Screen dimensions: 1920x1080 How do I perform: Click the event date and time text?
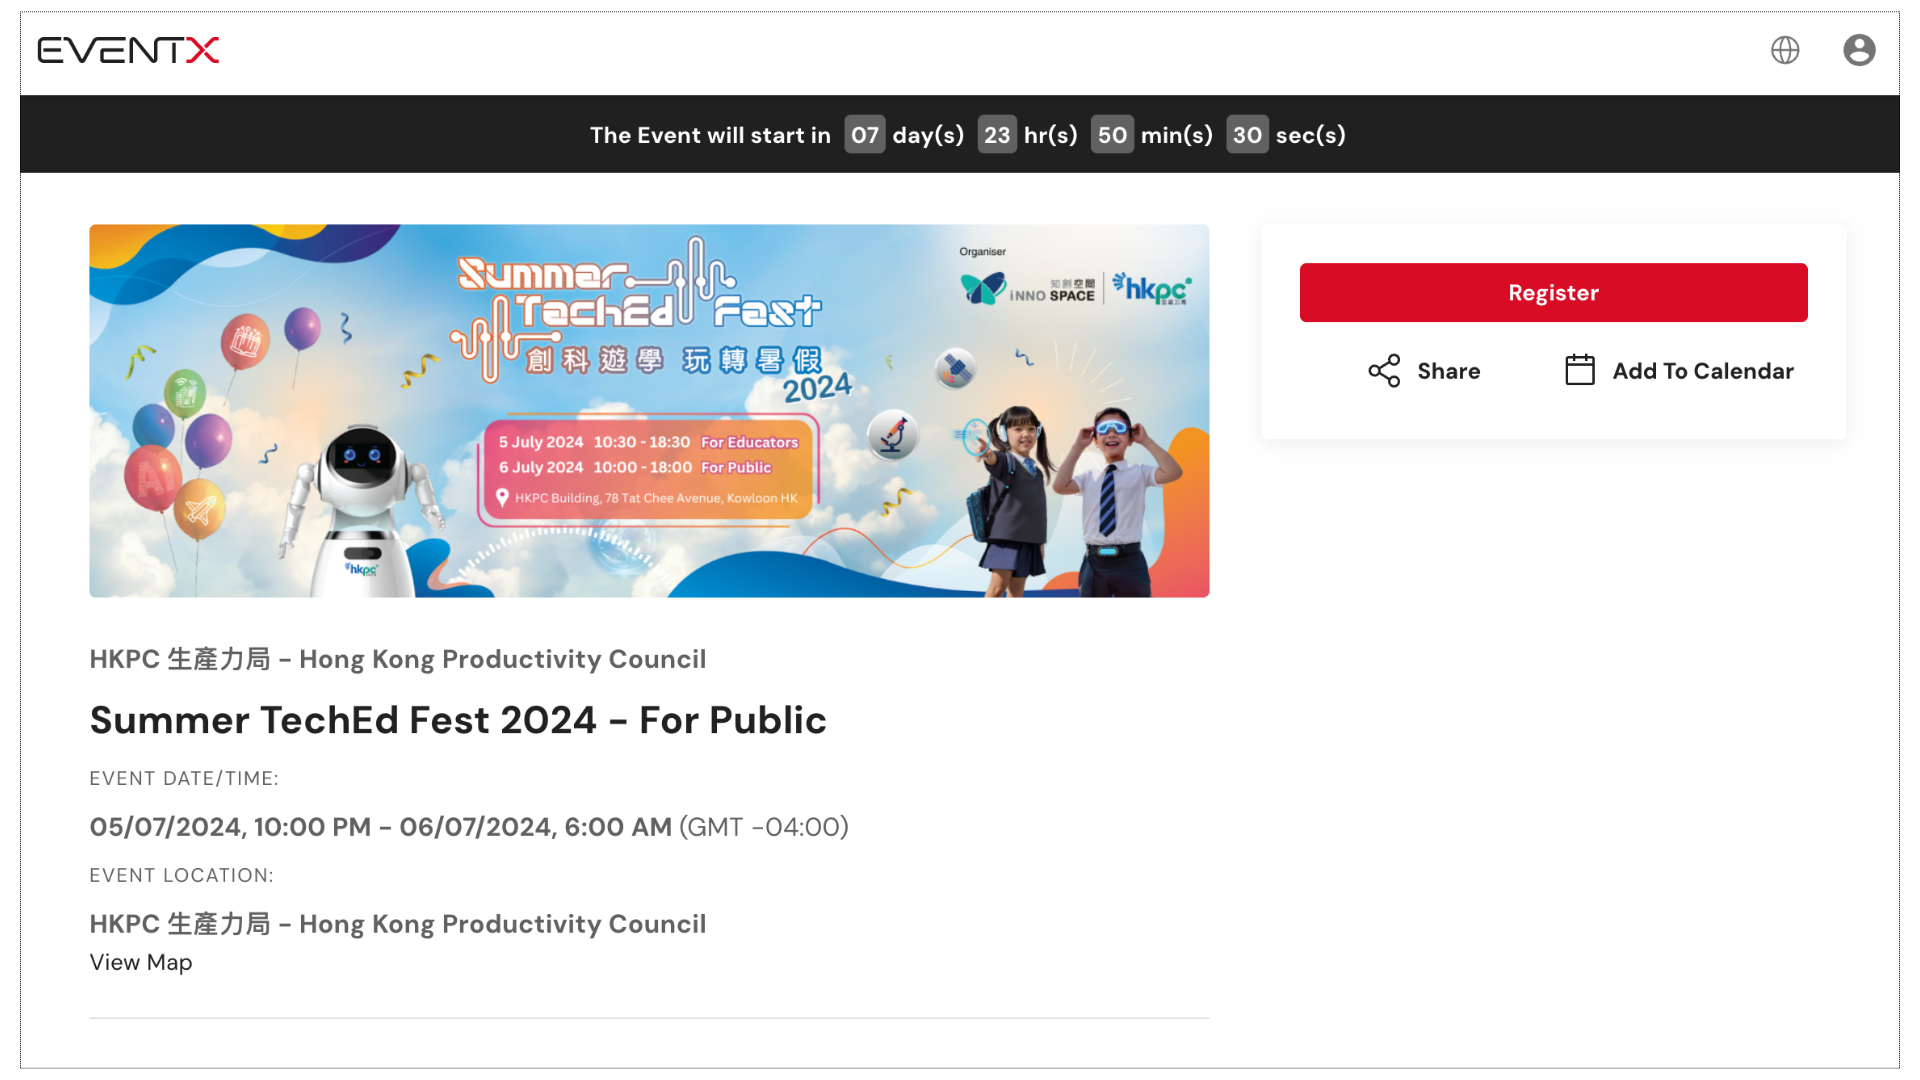(x=469, y=827)
